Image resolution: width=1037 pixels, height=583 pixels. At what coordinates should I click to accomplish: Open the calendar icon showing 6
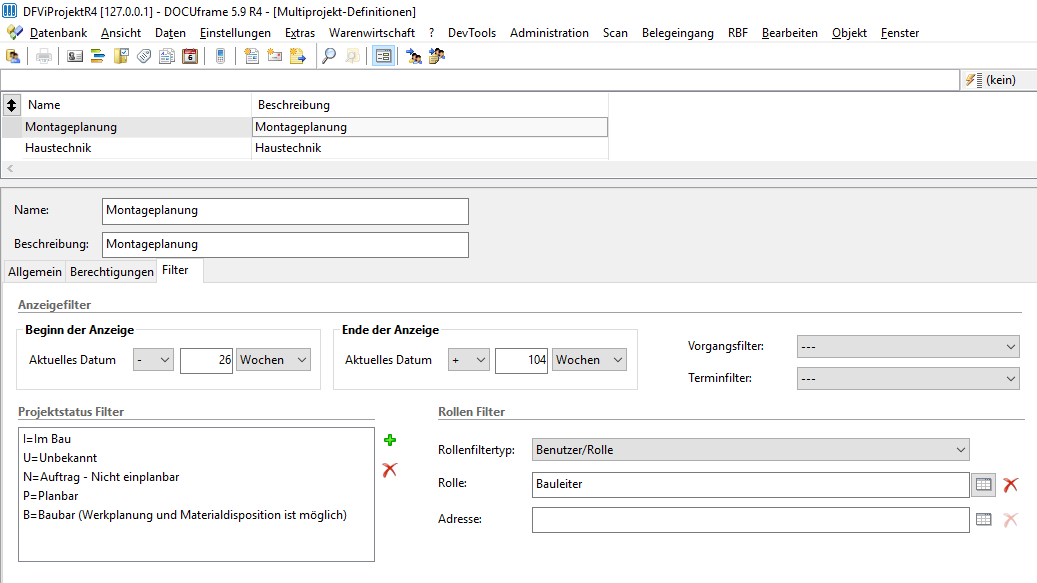[190, 56]
